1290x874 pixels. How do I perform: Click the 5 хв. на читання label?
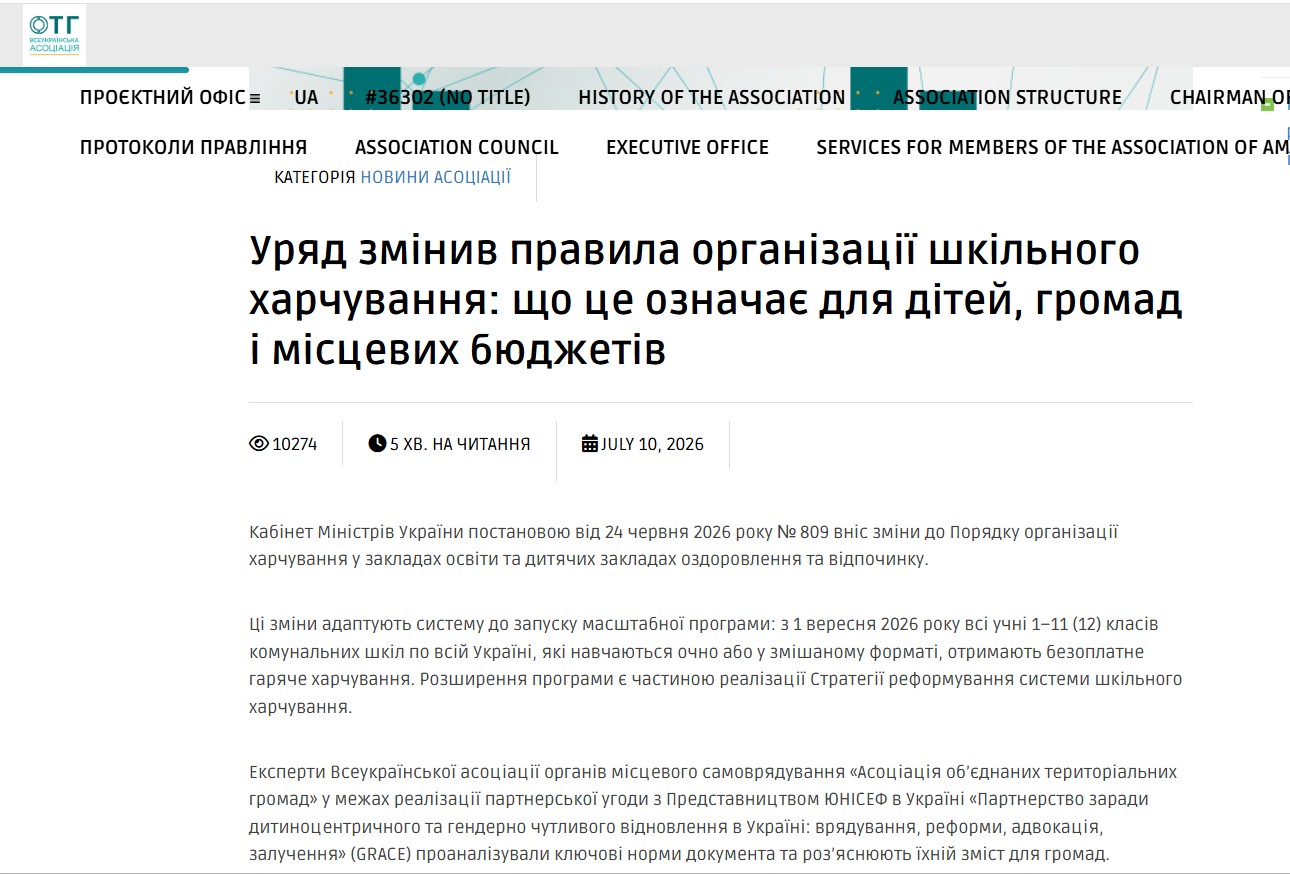(x=460, y=444)
